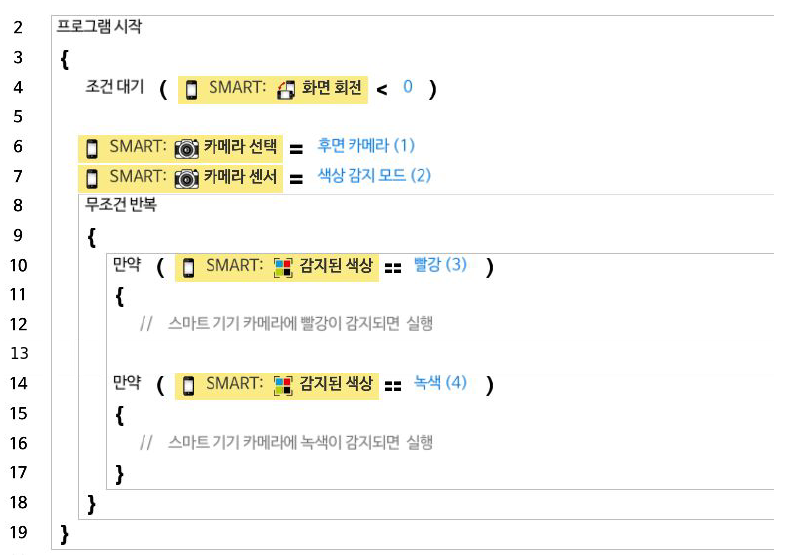Click the less-than operator on line 4

382,90
